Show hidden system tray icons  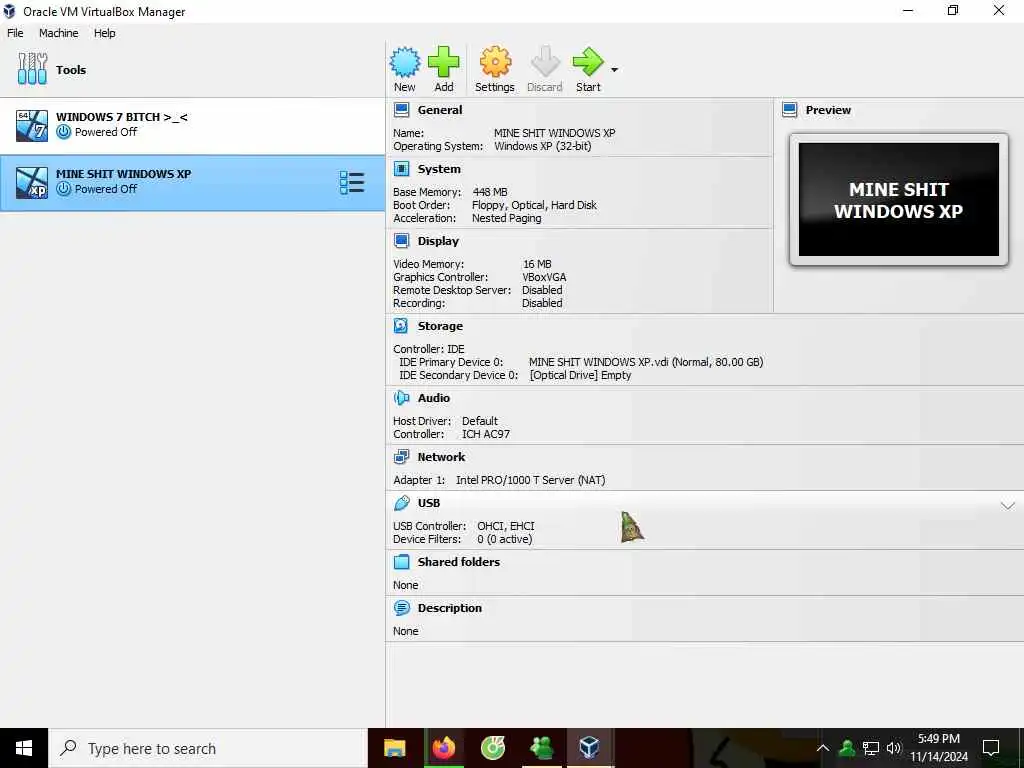click(823, 748)
